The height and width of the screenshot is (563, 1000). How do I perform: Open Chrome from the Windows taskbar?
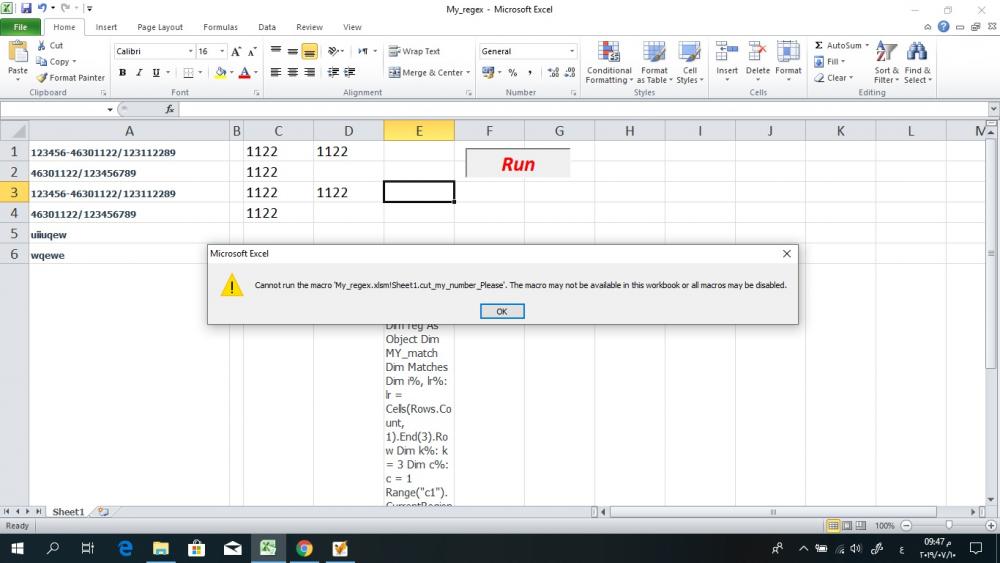pos(304,548)
